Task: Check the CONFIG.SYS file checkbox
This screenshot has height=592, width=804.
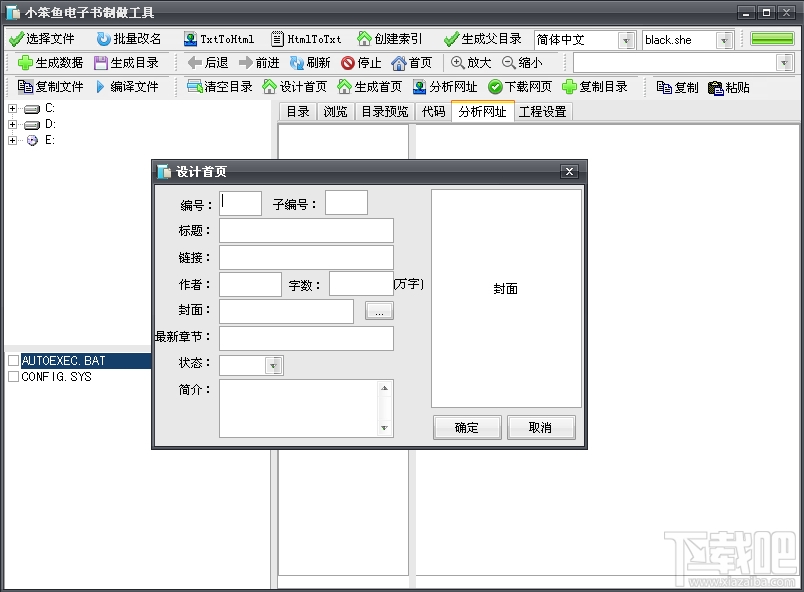Action: click(14, 377)
